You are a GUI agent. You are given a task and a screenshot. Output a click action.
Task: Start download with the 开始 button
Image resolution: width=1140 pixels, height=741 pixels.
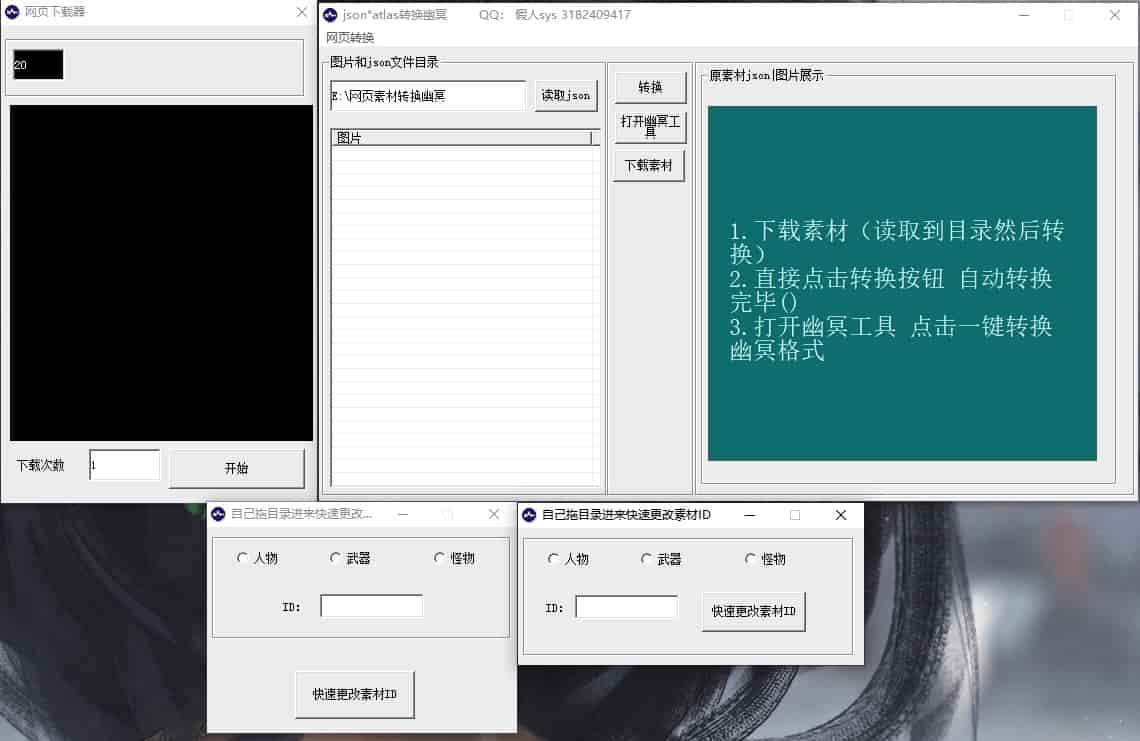tap(236, 468)
